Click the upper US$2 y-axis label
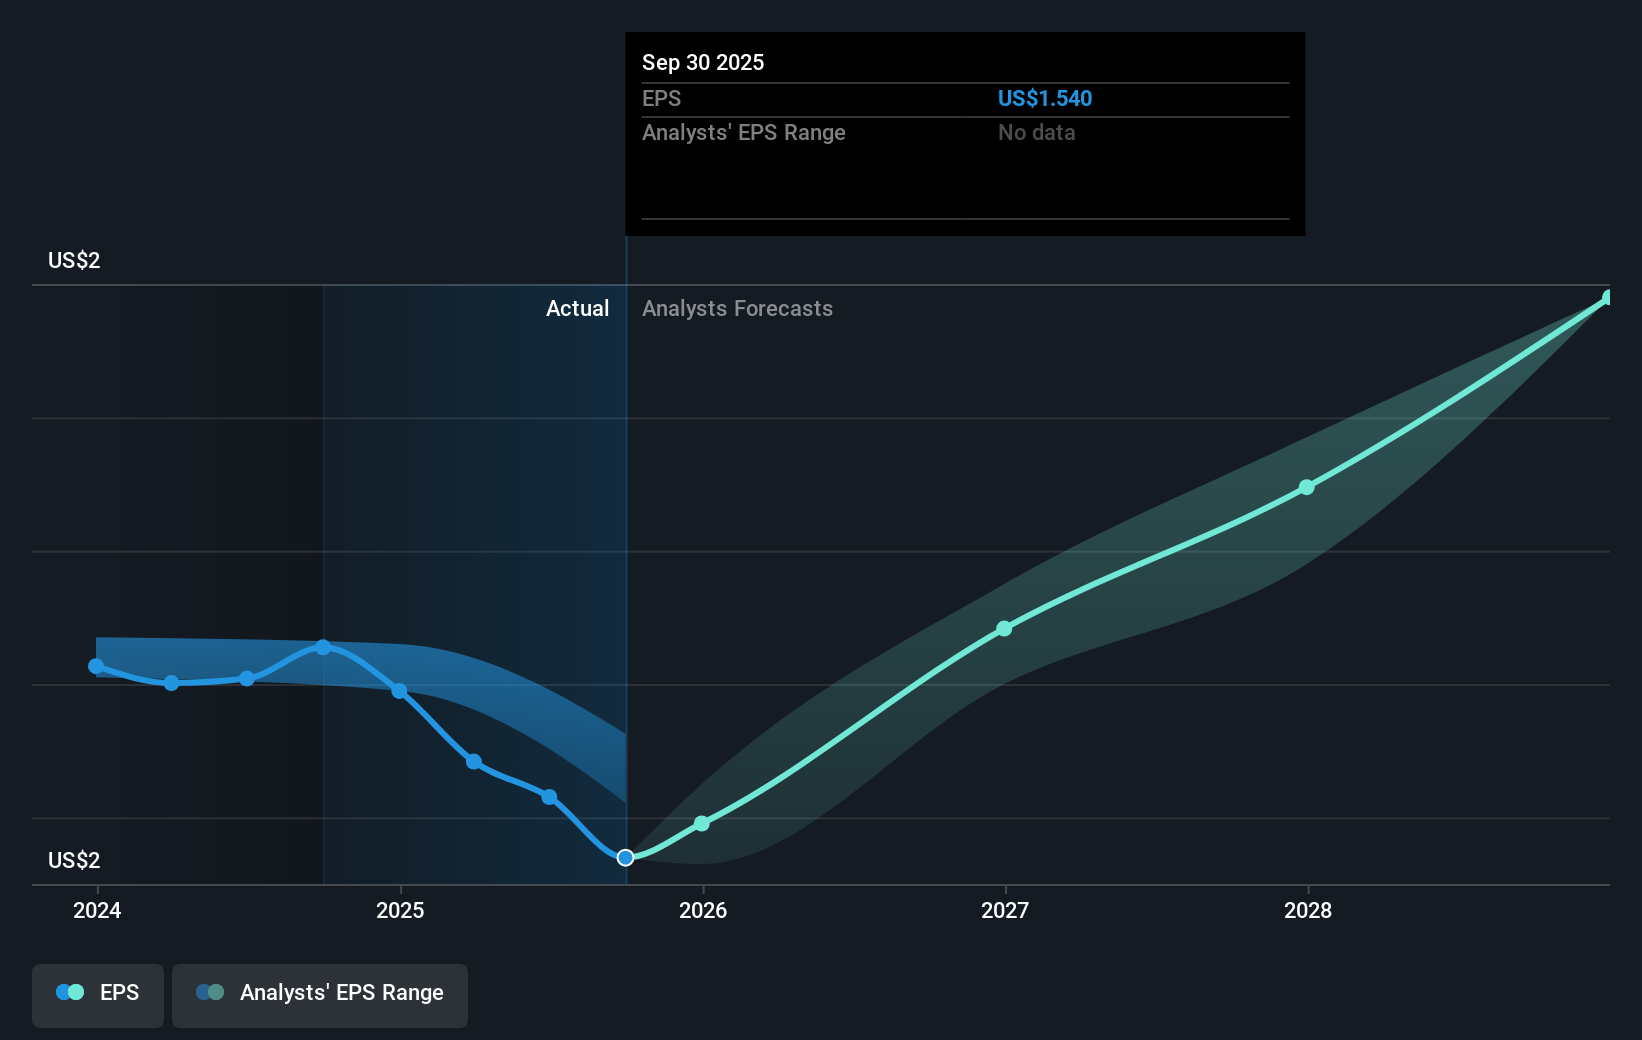The image size is (1642, 1040). [x=74, y=261]
